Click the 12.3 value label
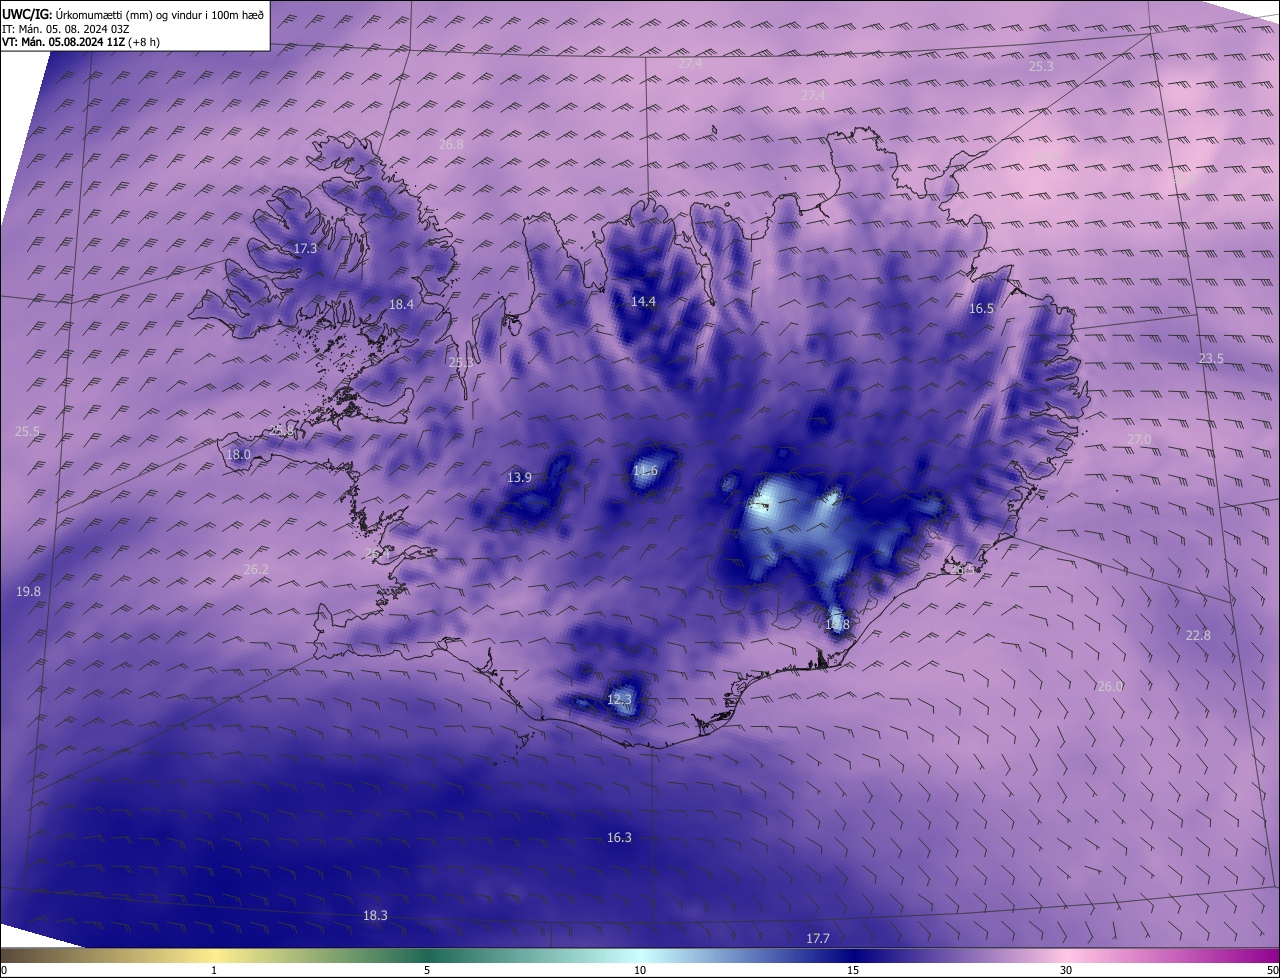The image size is (1280, 978). (619, 699)
